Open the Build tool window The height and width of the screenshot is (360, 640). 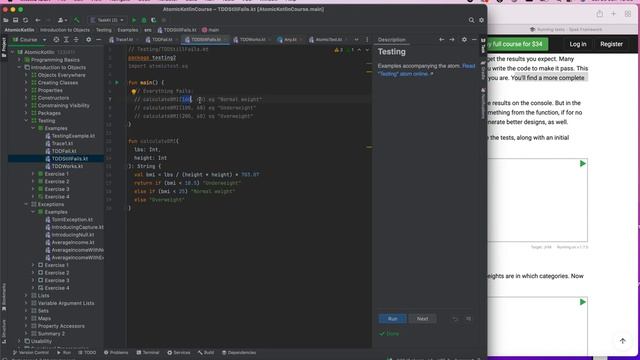pyautogui.click(x=206, y=353)
